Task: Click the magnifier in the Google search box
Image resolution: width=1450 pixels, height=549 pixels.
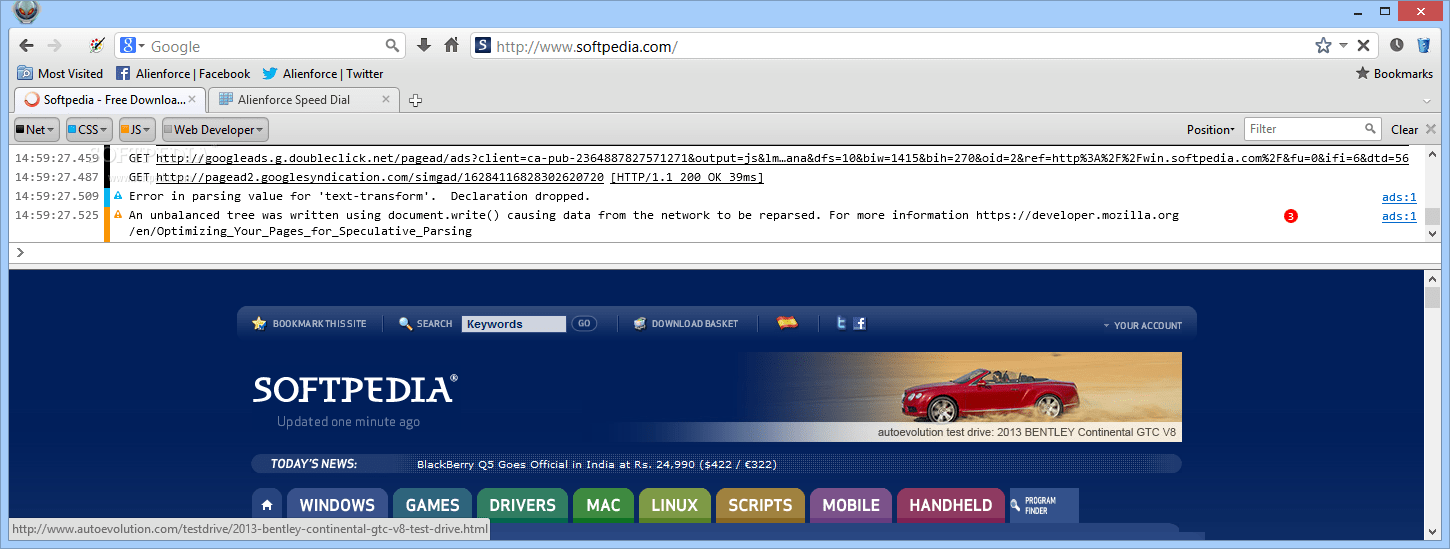Action: click(x=393, y=46)
